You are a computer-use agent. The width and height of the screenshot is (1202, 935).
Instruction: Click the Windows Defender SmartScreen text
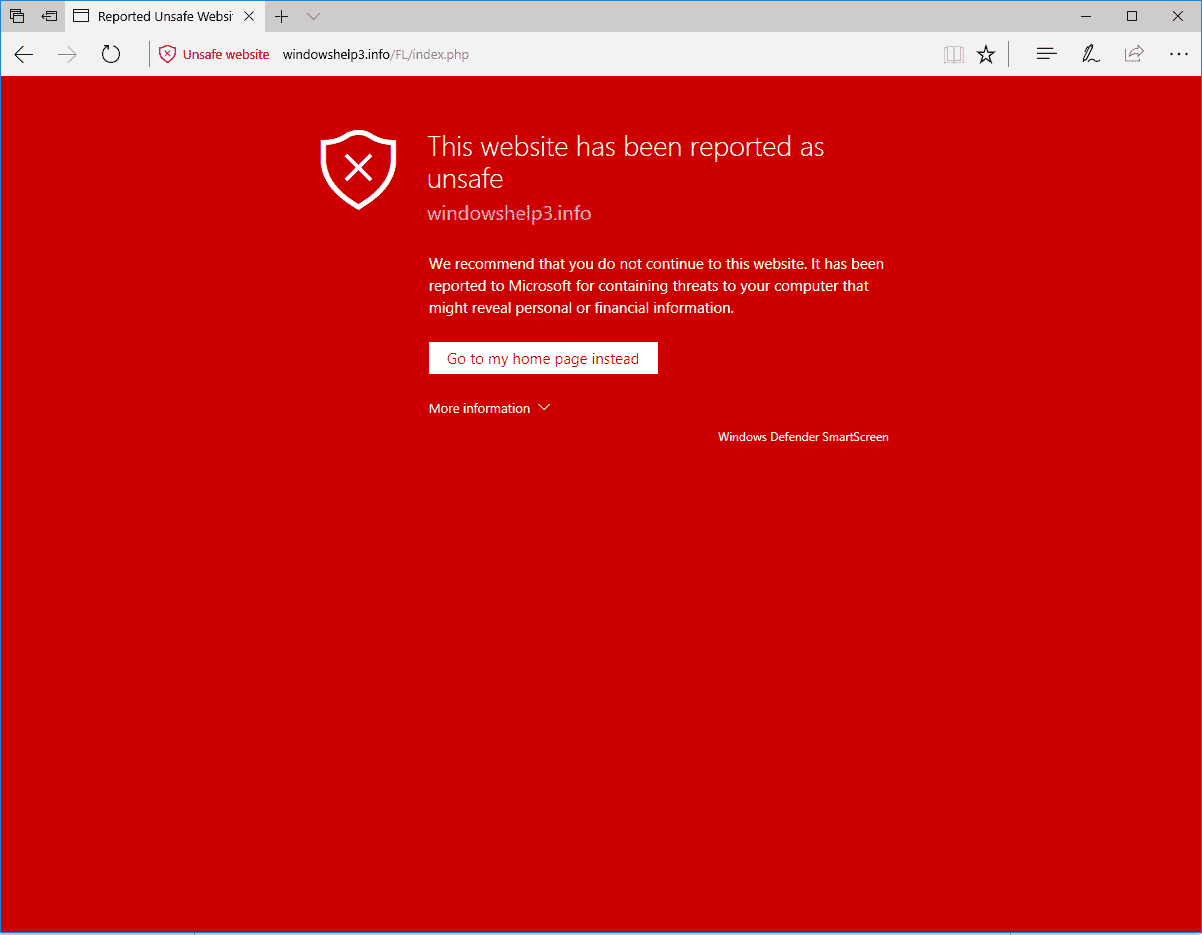click(x=803, y=437)
